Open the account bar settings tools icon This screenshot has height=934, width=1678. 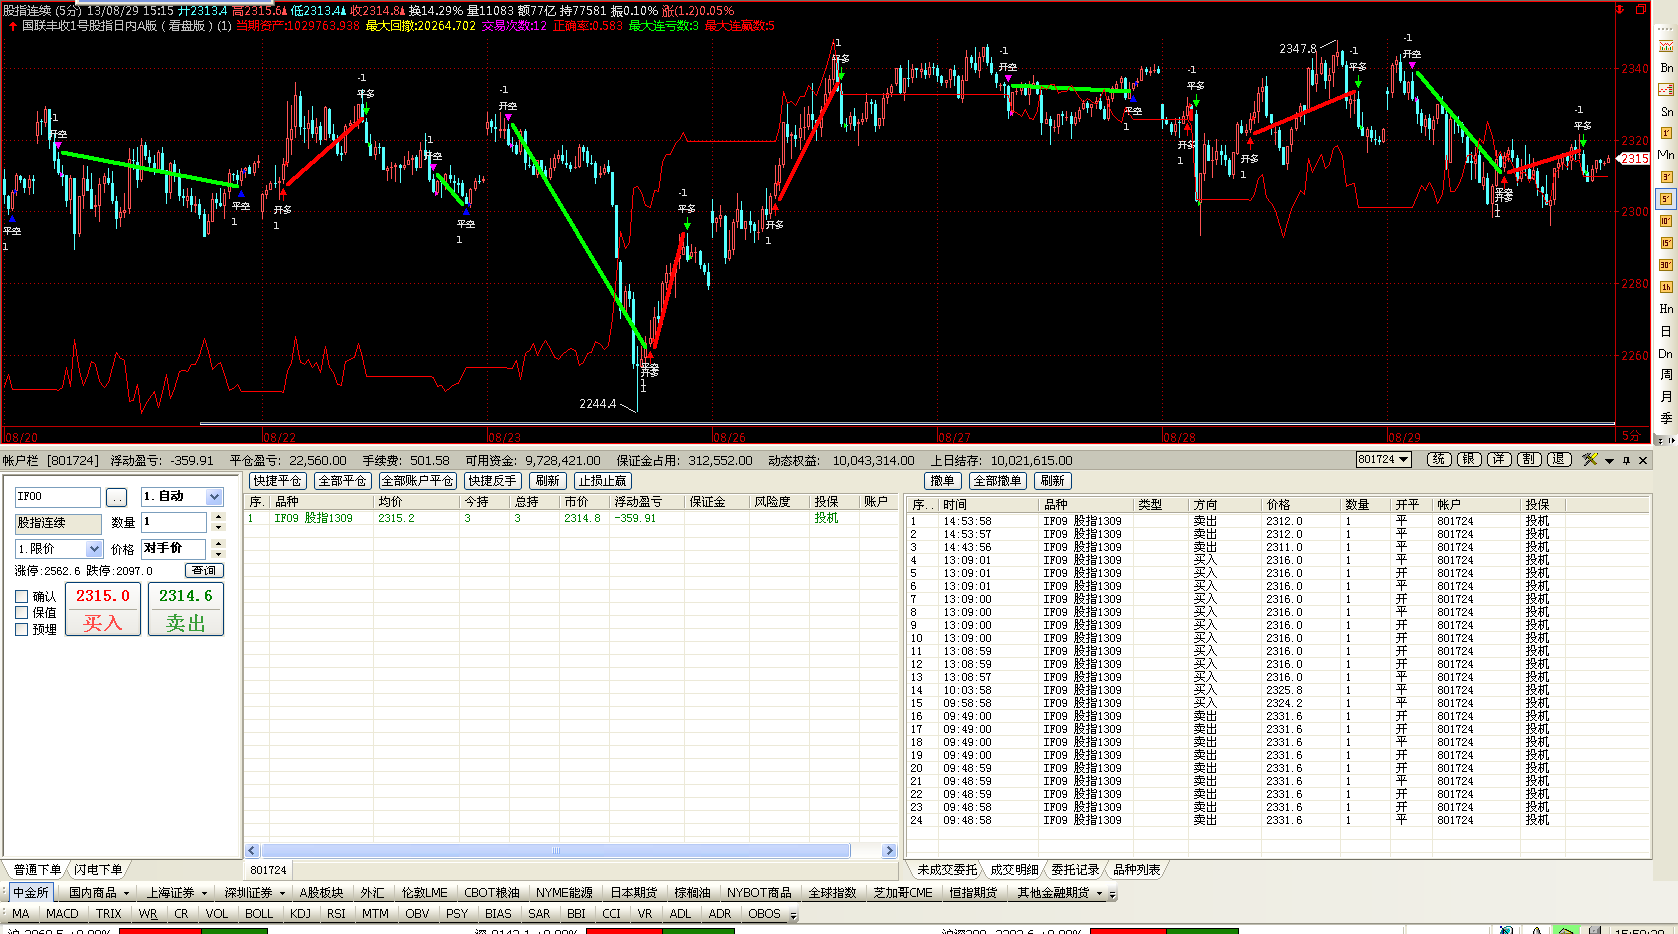click(1590, 460)
